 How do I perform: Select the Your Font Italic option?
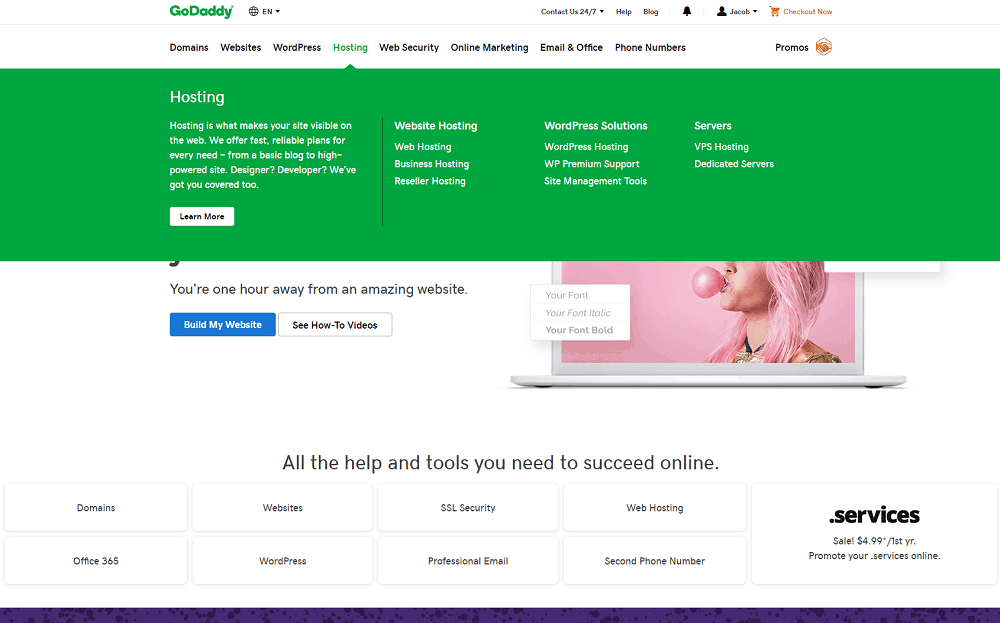pos(578,312)
